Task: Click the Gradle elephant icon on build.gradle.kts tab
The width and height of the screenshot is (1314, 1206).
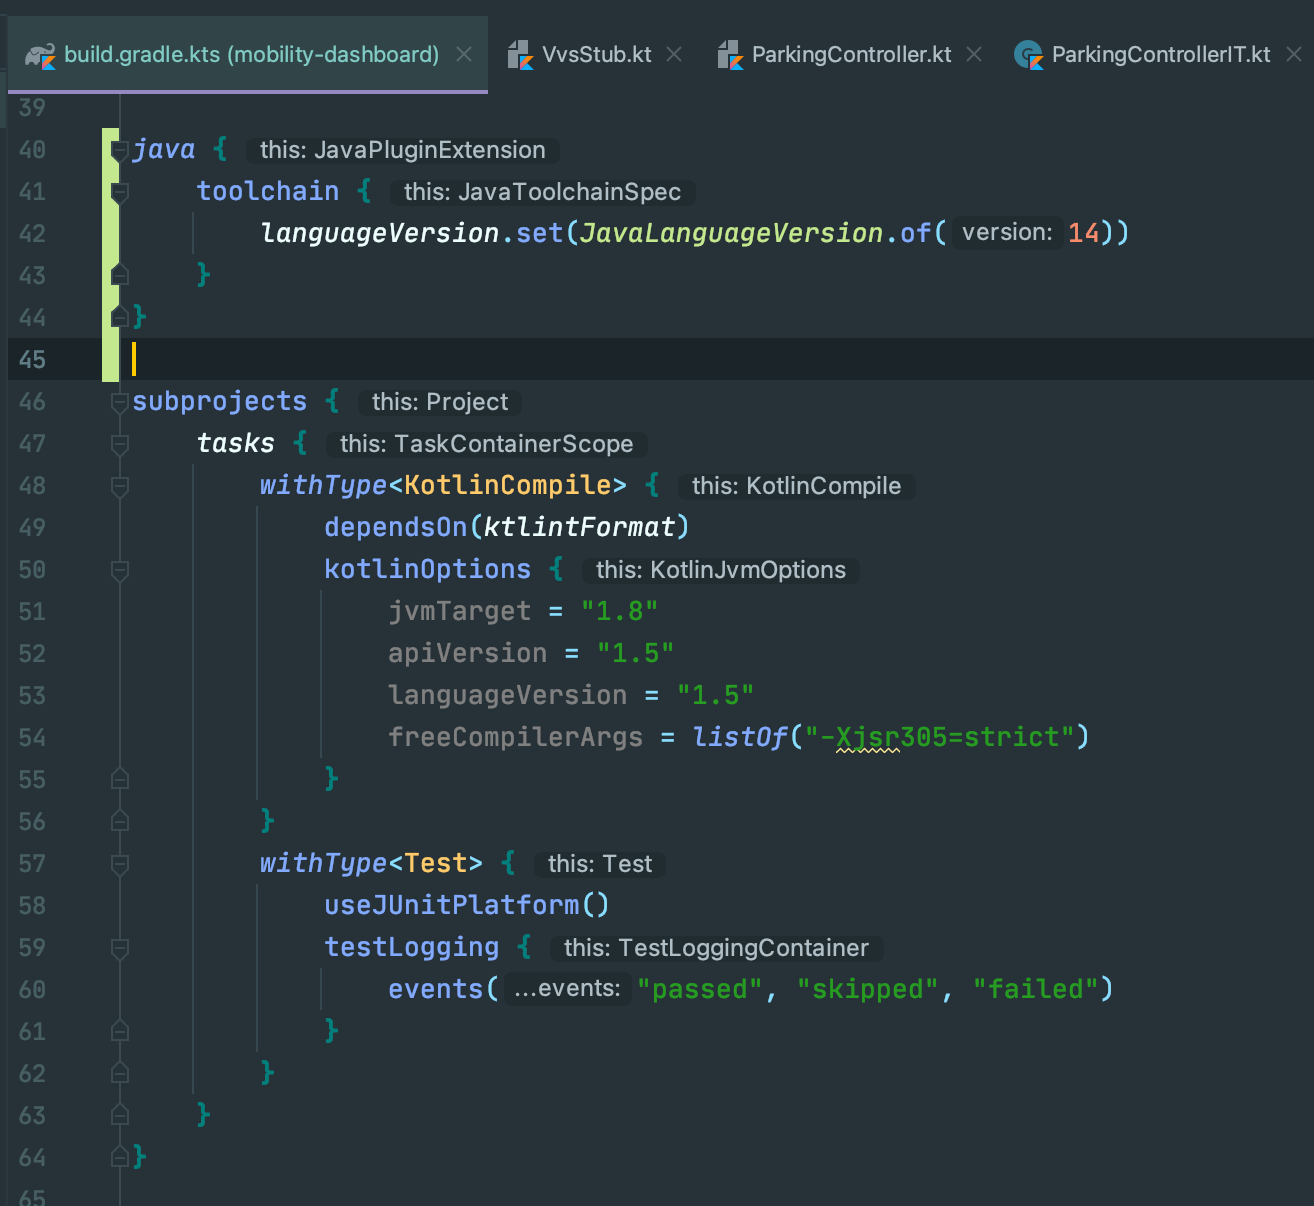Action: pyautogui.click(x=39, y=56)
